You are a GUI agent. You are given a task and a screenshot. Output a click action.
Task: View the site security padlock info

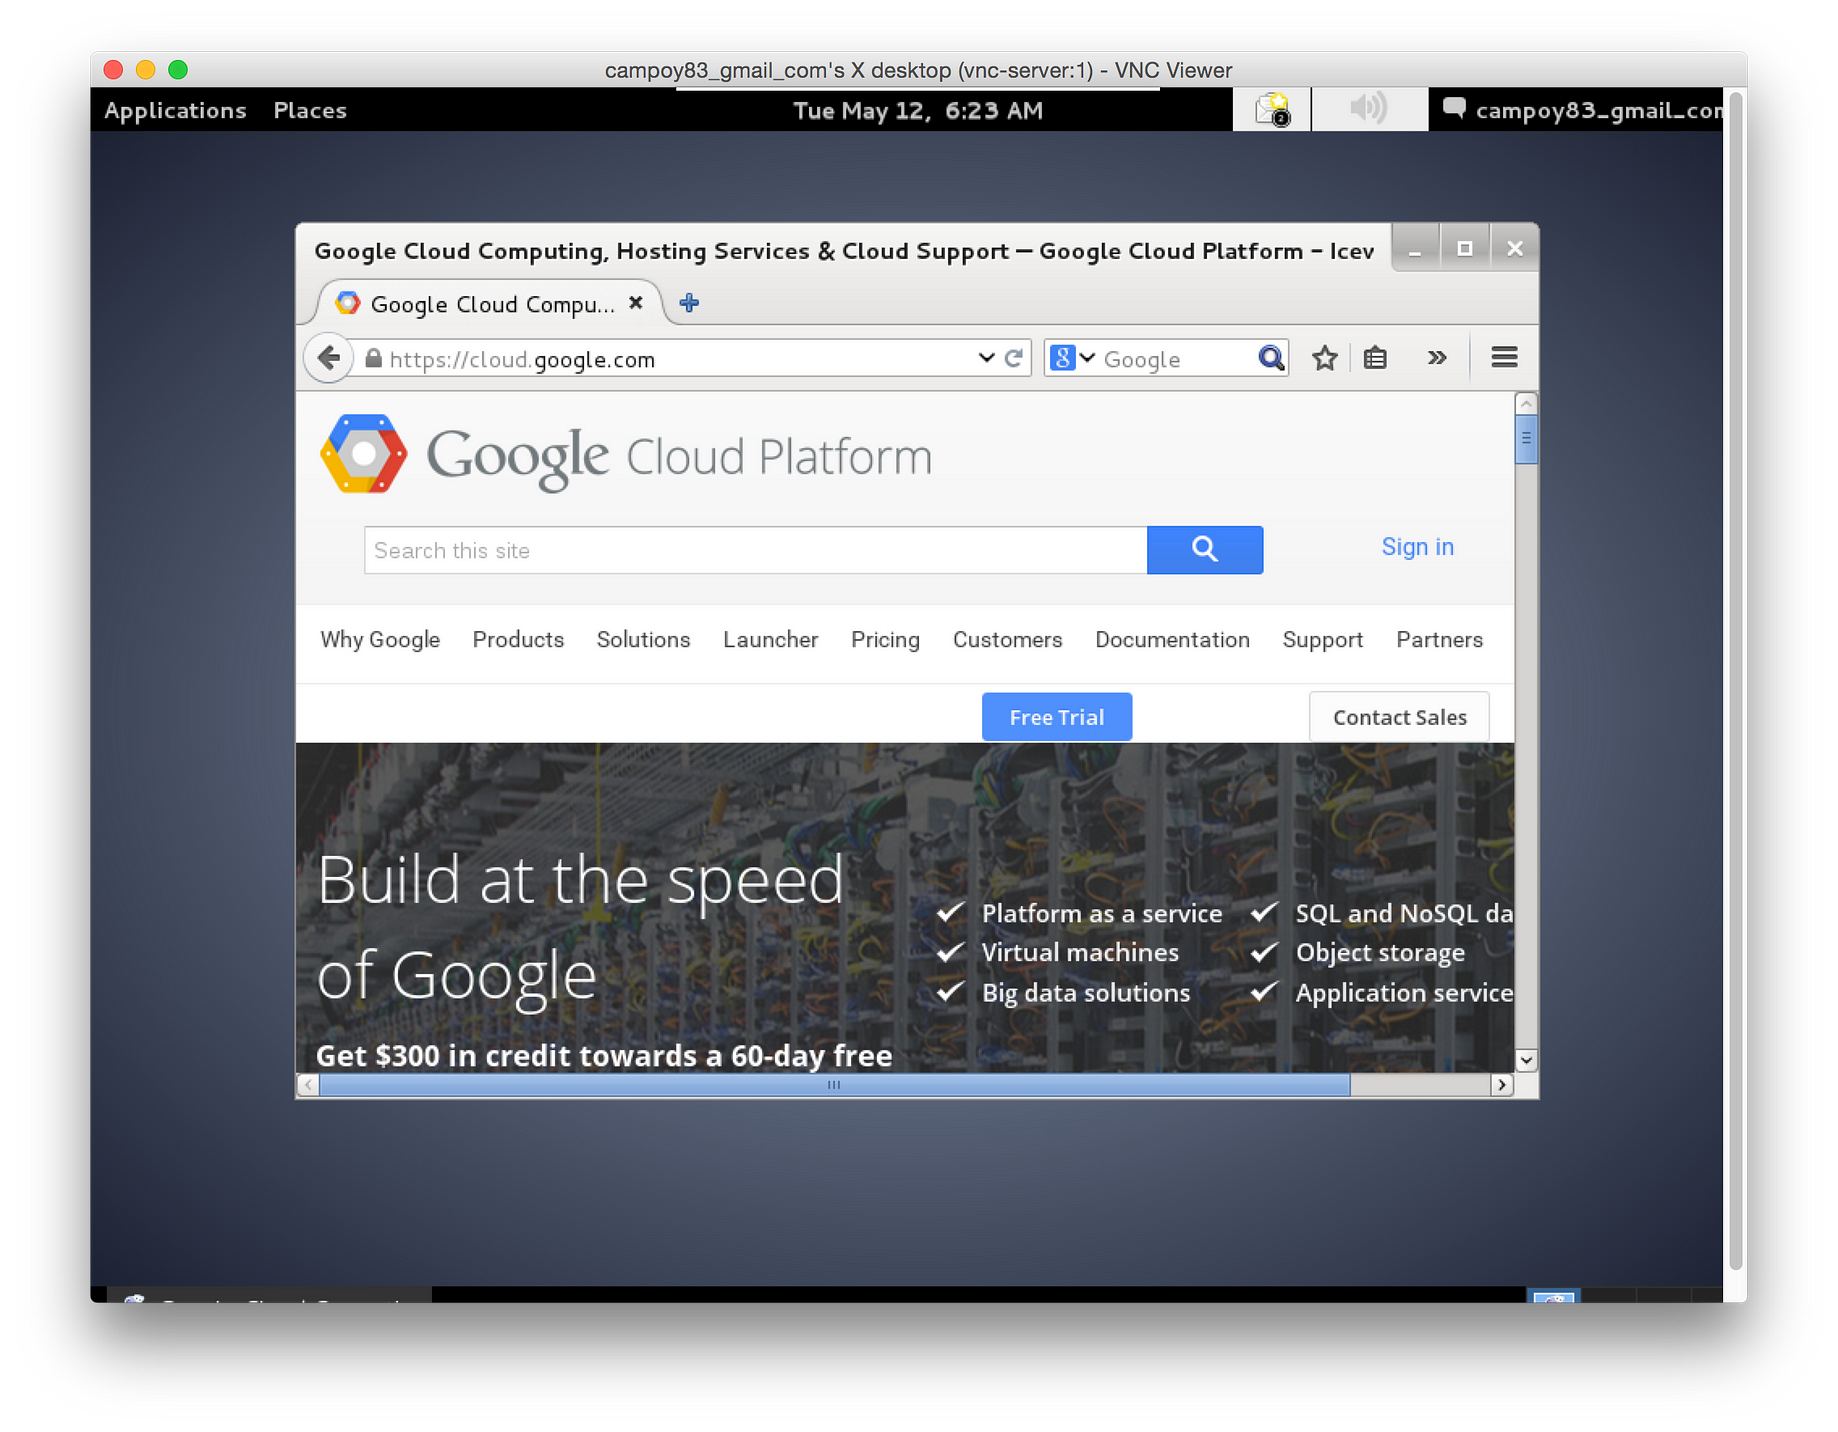pyautogui.click(x=373, y=358)
